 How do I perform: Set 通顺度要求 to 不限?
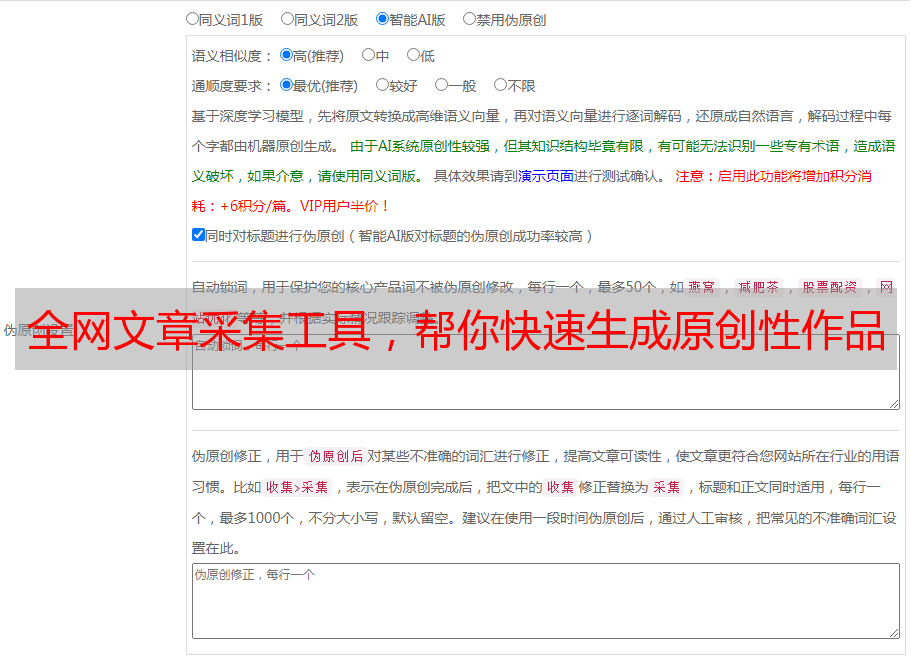click(x=500, y=85)
